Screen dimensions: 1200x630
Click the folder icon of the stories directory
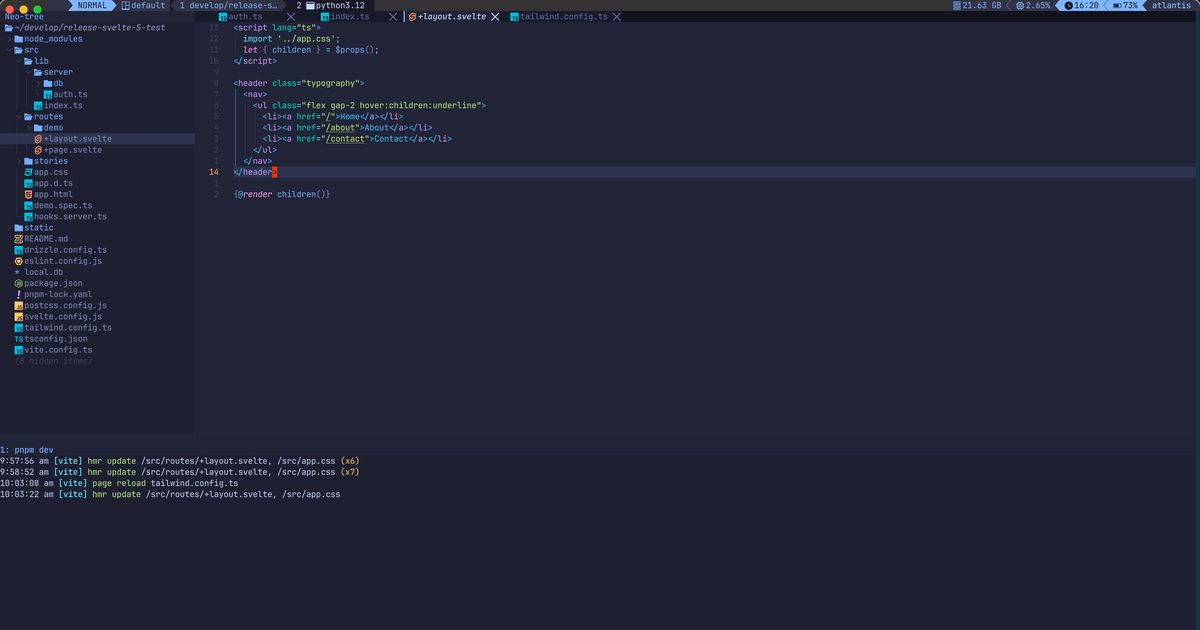coord(28,161)
